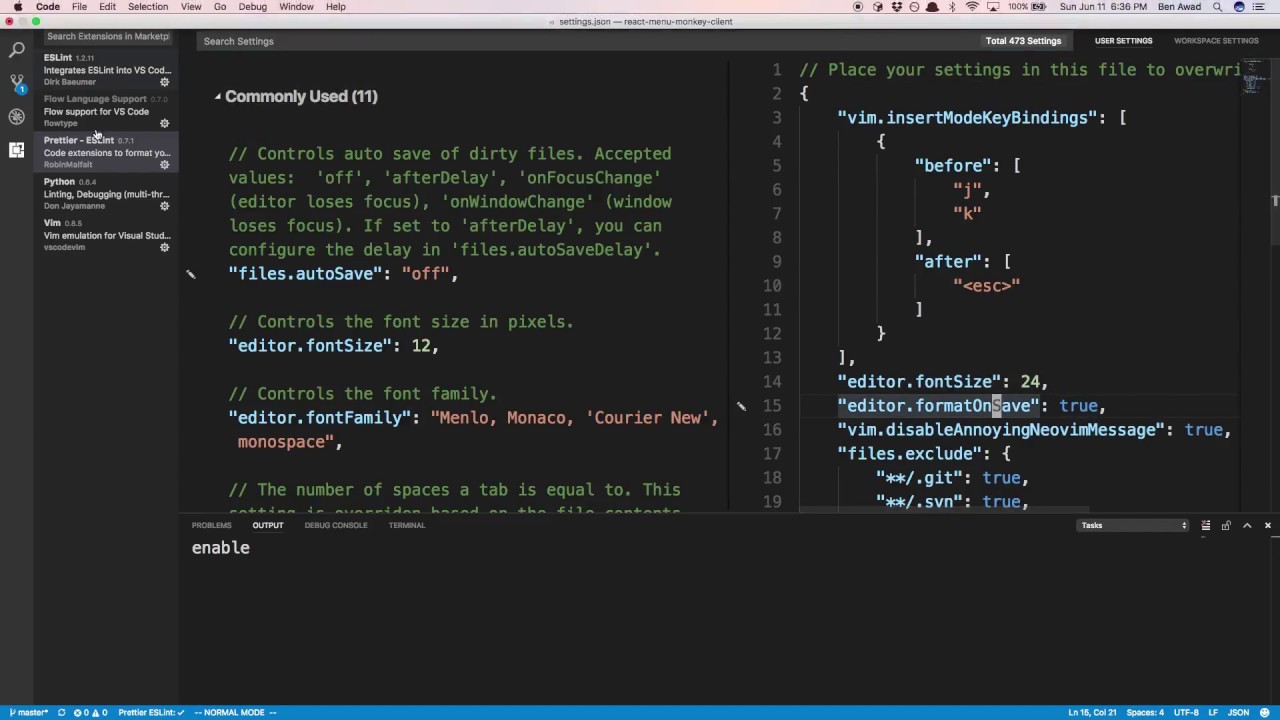Open errors and warnings count in status bar
The height and width of the screenshot is (720, 1280).
(x=91, y=712)
